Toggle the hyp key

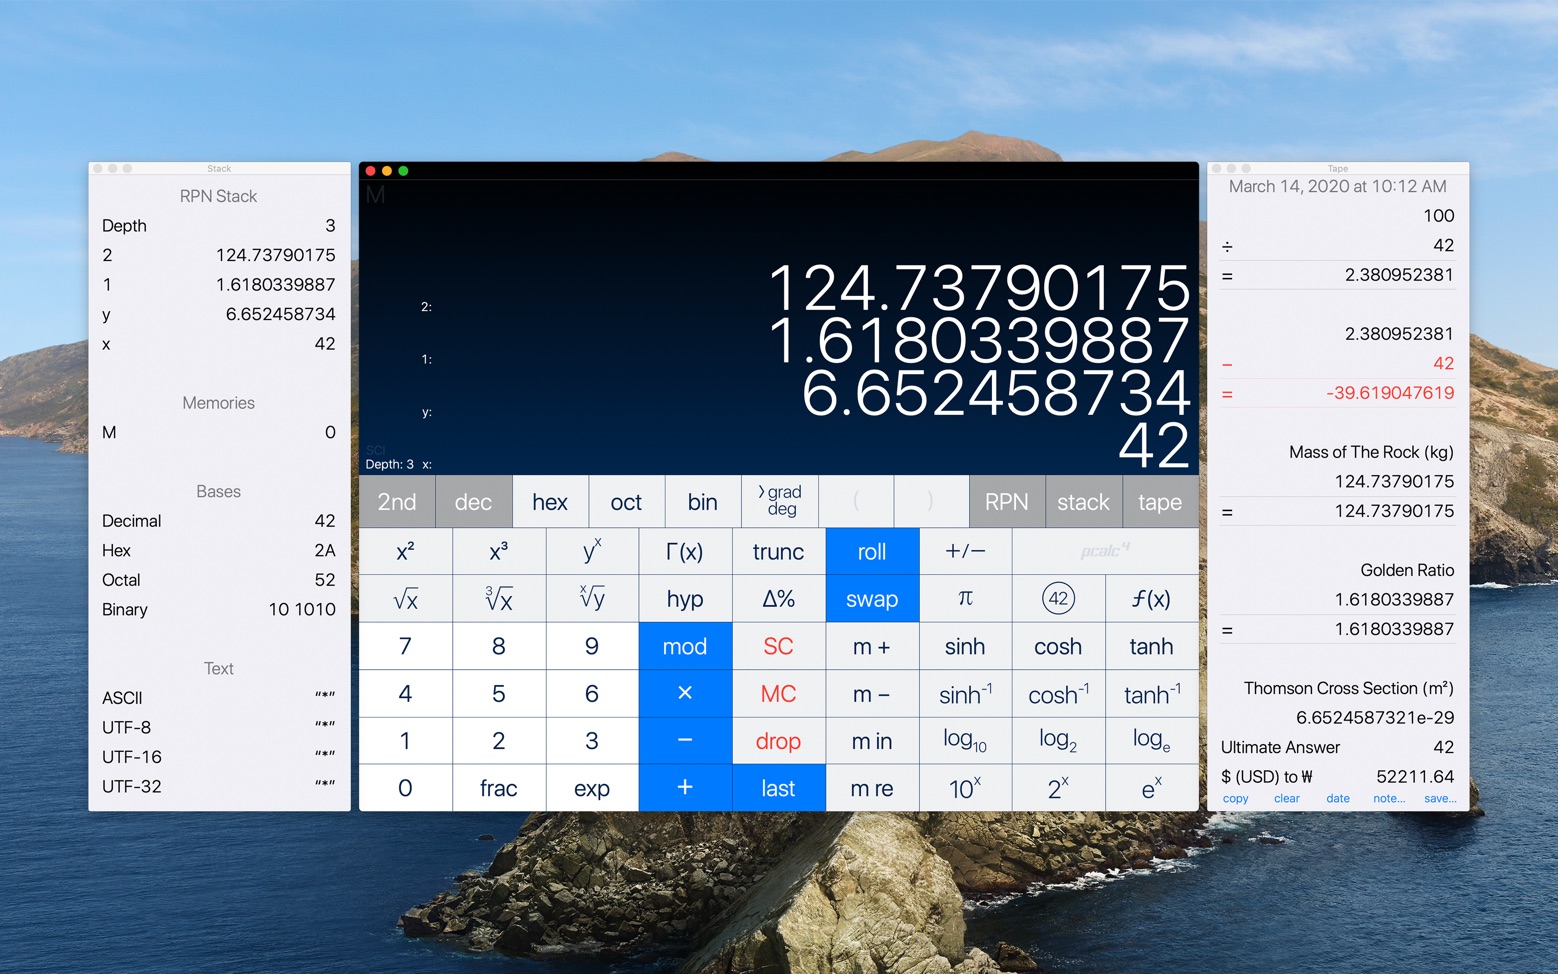tap(685, 599)
